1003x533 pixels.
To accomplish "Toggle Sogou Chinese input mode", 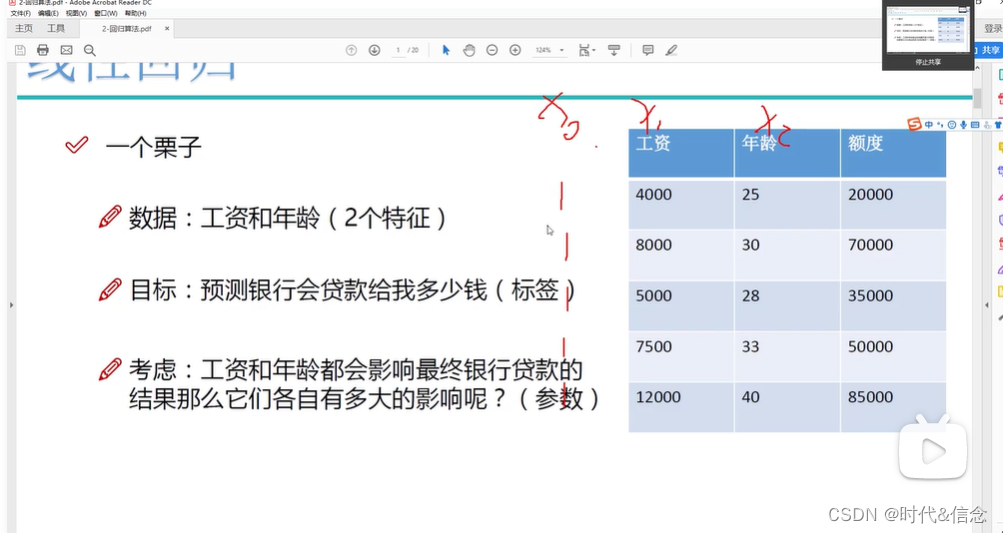I will 929,125.
